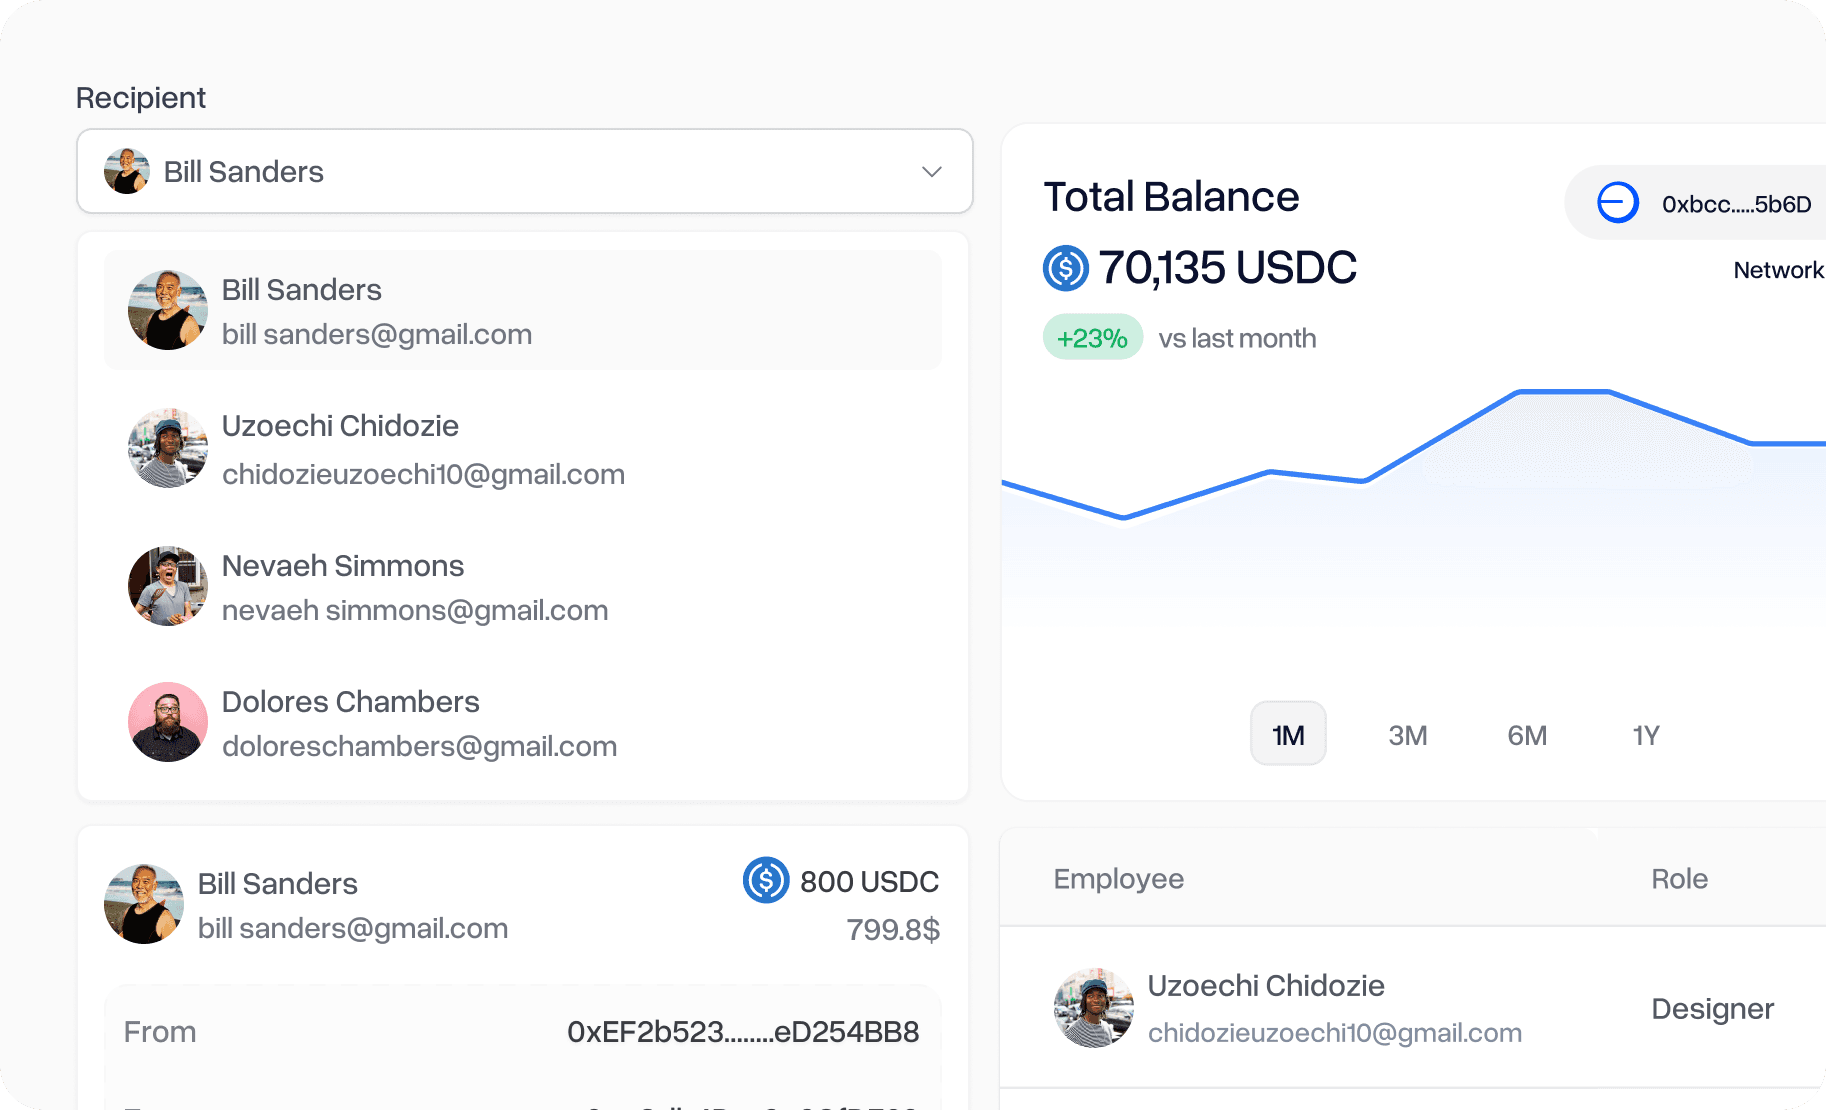Select Bill Sanders option in recipient list

tap(523, 310)
